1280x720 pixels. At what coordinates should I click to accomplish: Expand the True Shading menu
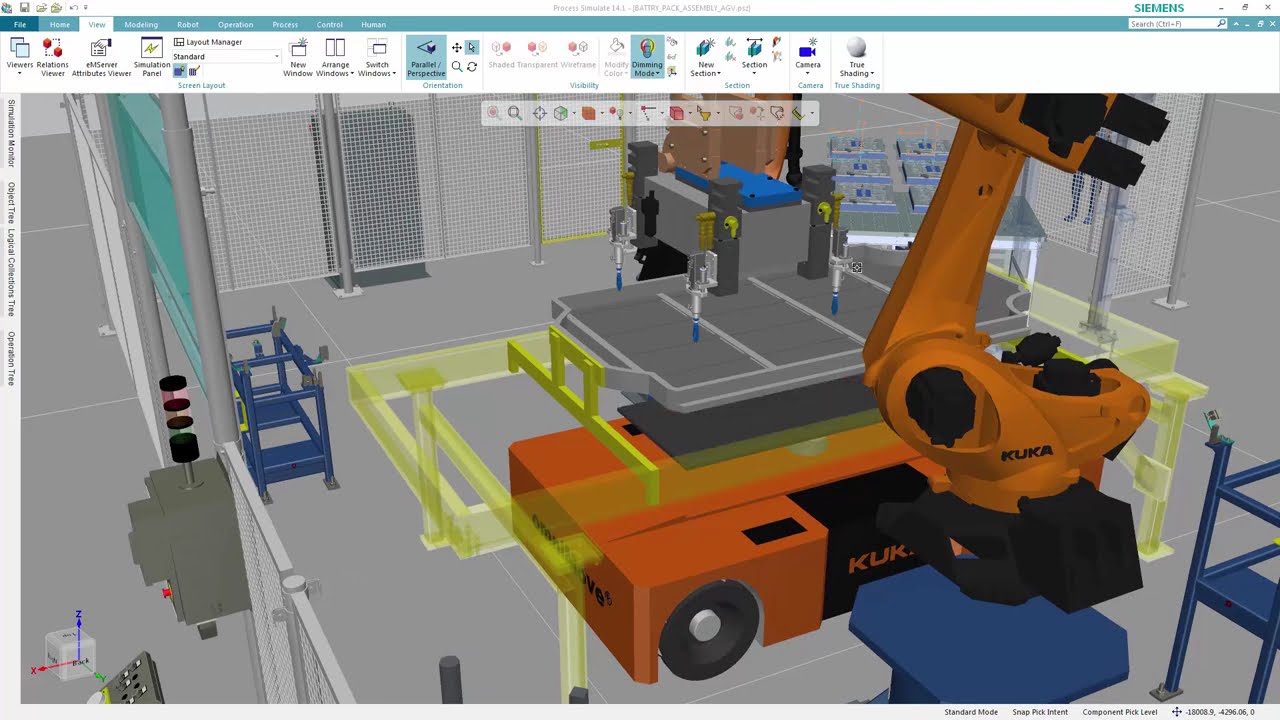[856, 58]
